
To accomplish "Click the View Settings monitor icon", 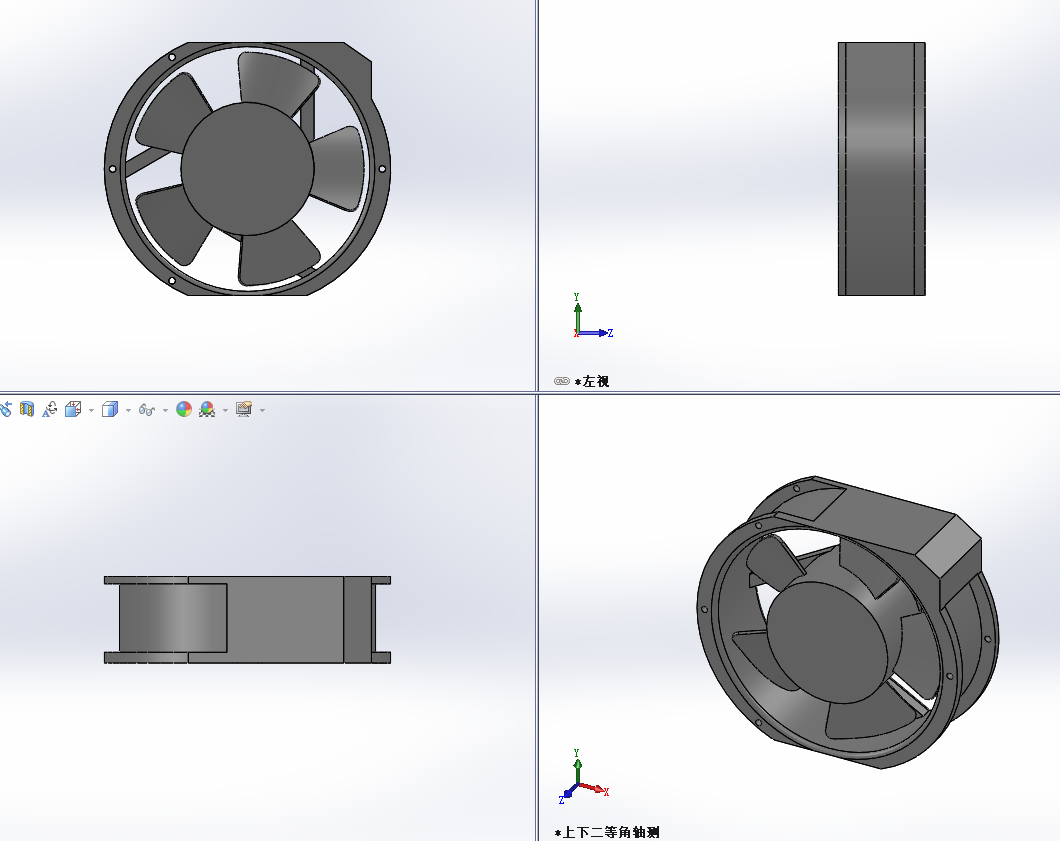I will [x=244, y=409].
